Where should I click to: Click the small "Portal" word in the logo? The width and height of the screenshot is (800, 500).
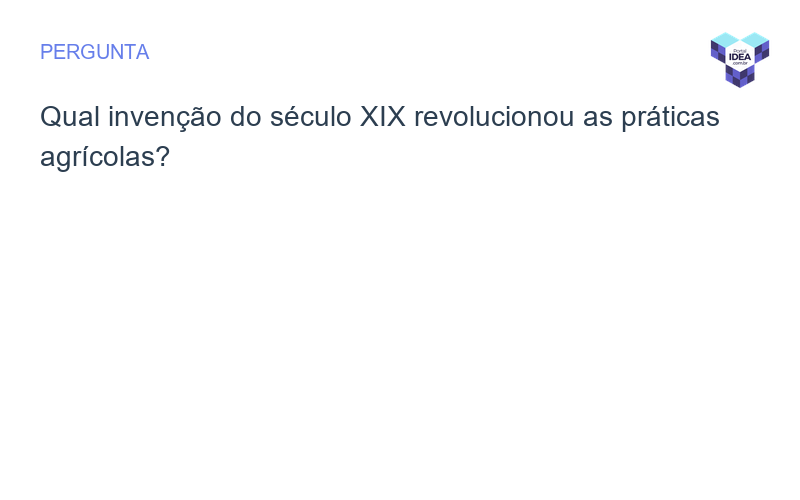click(x=740, y=50)
